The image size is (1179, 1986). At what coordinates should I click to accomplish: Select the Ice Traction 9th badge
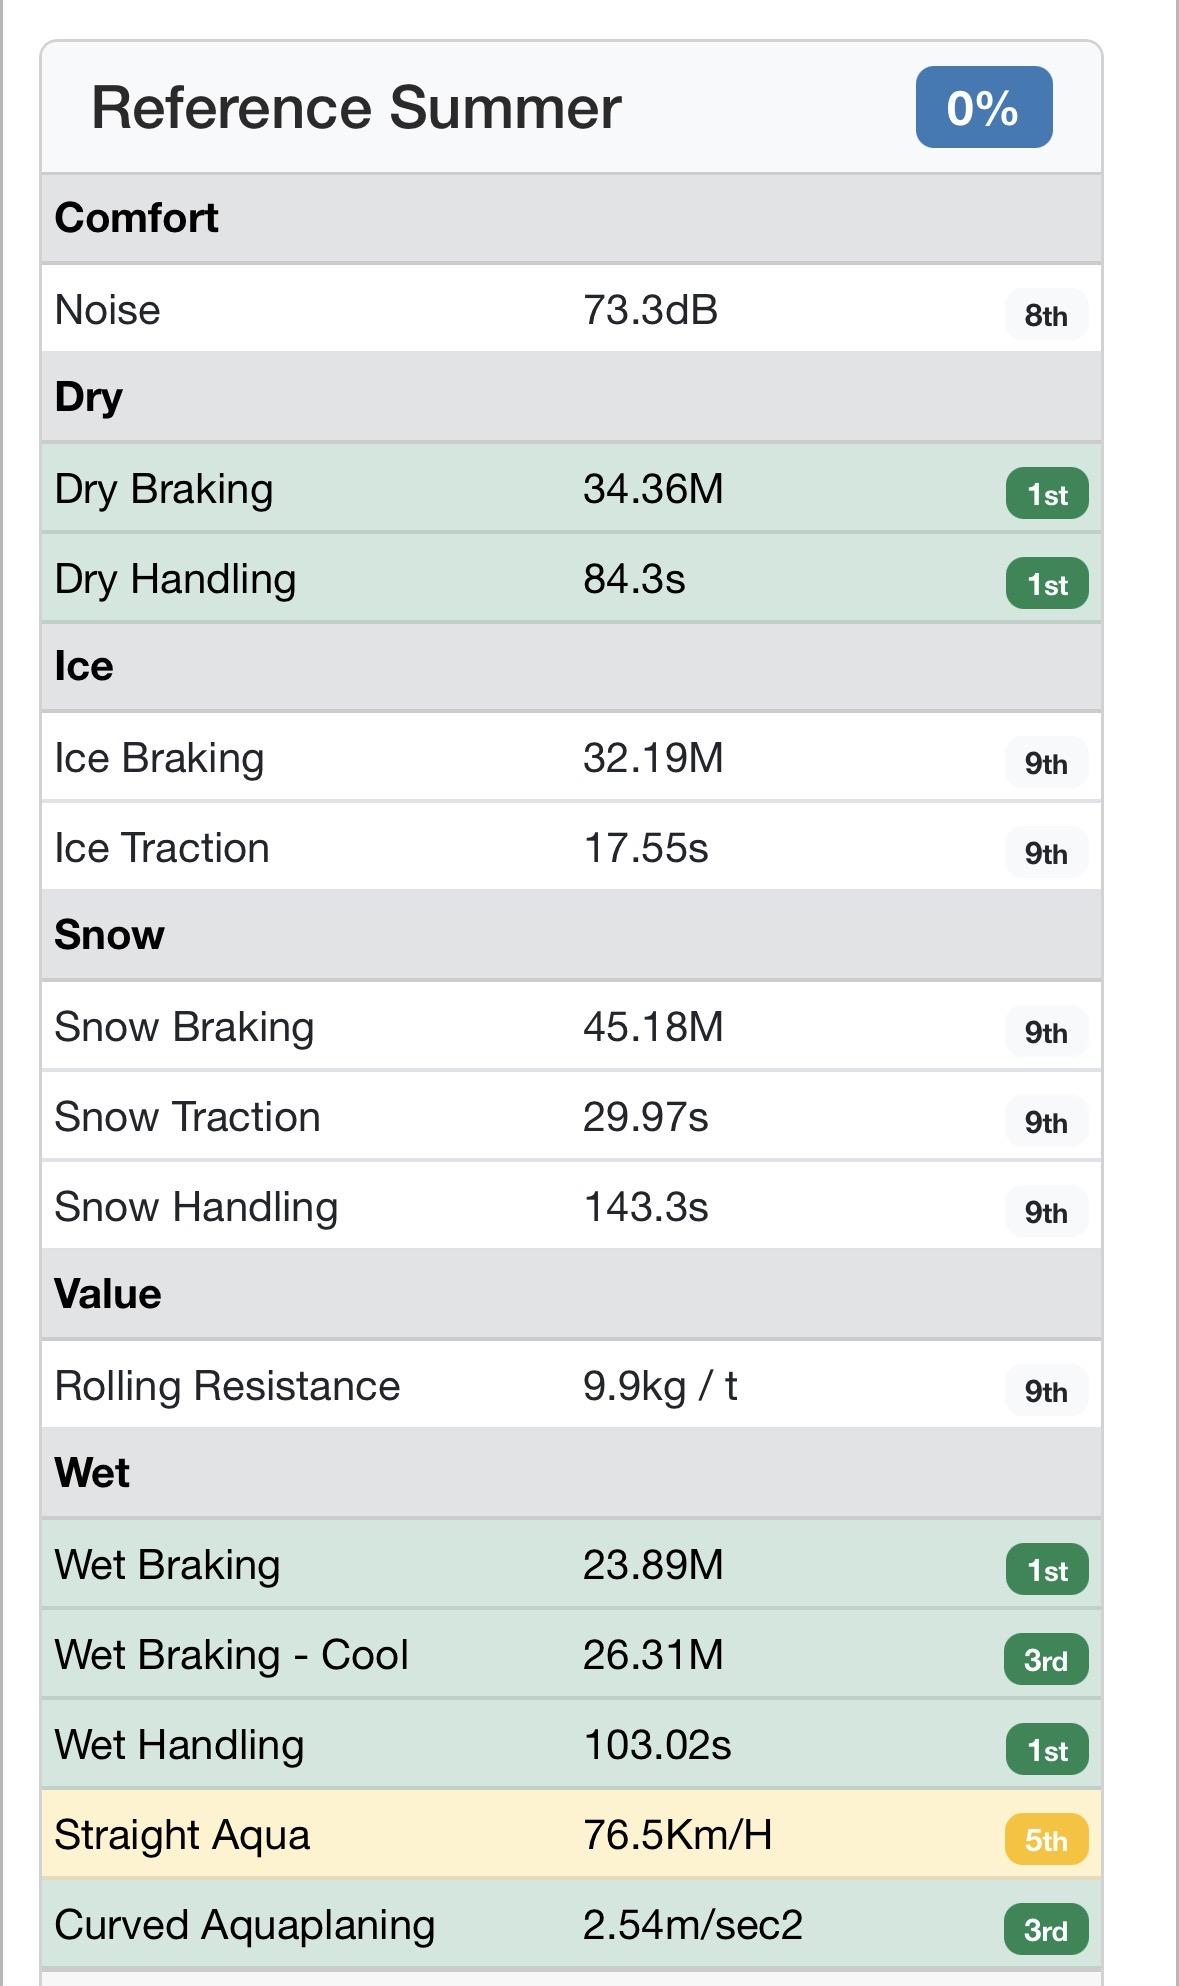point(1045,853)
